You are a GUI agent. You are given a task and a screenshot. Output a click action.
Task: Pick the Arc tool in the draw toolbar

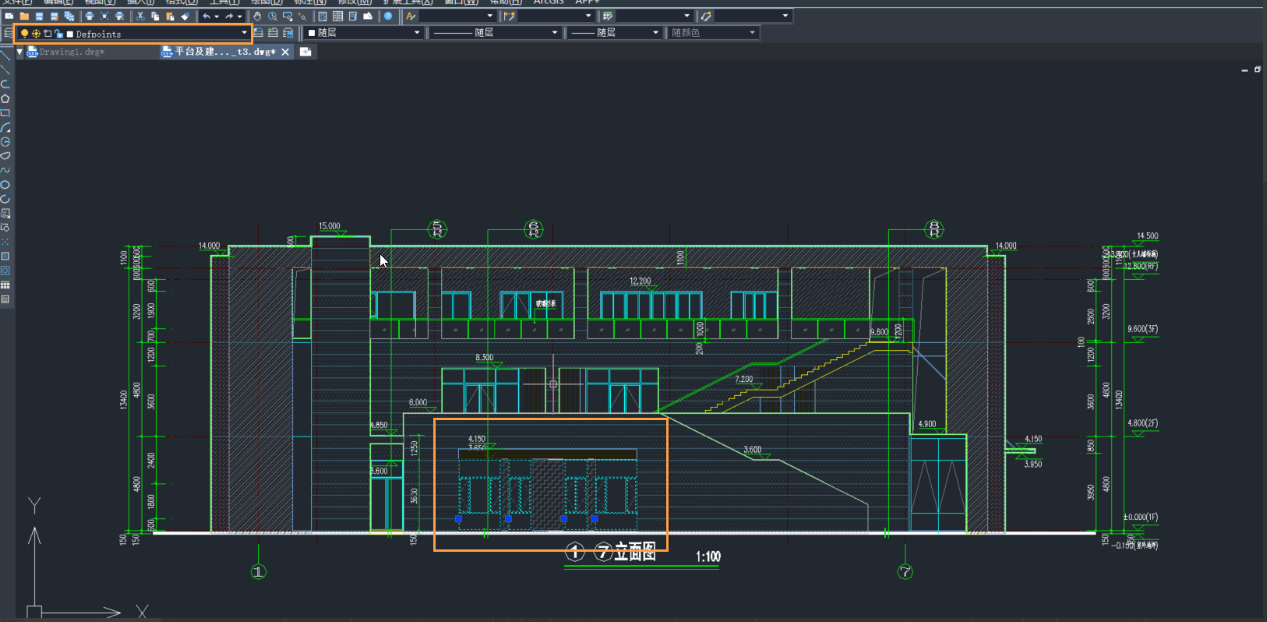(5, 128)
